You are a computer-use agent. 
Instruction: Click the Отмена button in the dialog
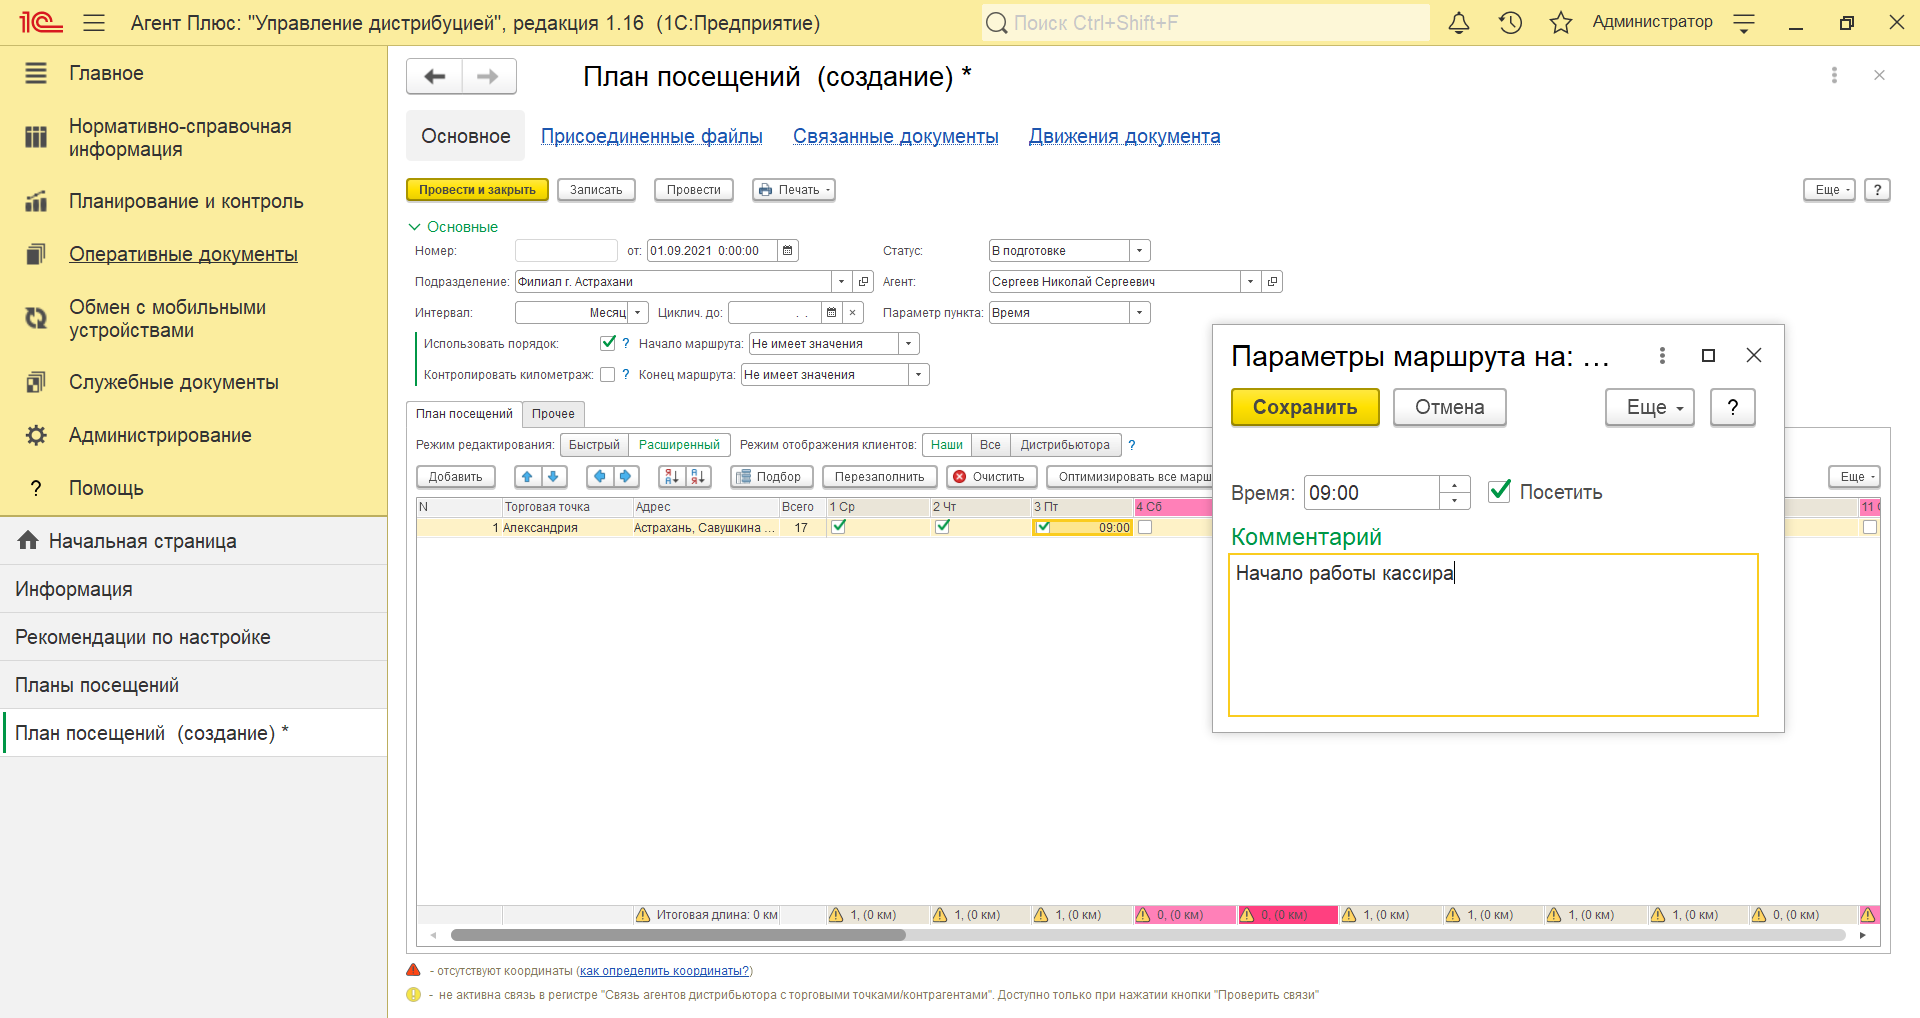click(x=1450, y=407)
